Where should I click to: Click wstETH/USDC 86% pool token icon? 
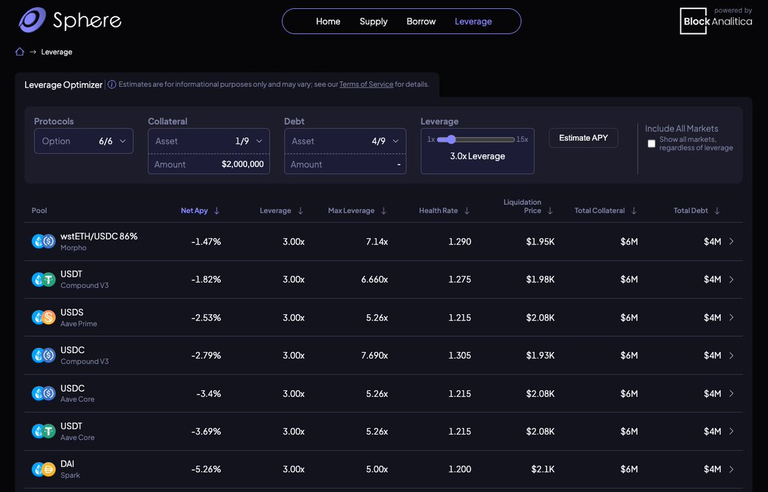44,241
